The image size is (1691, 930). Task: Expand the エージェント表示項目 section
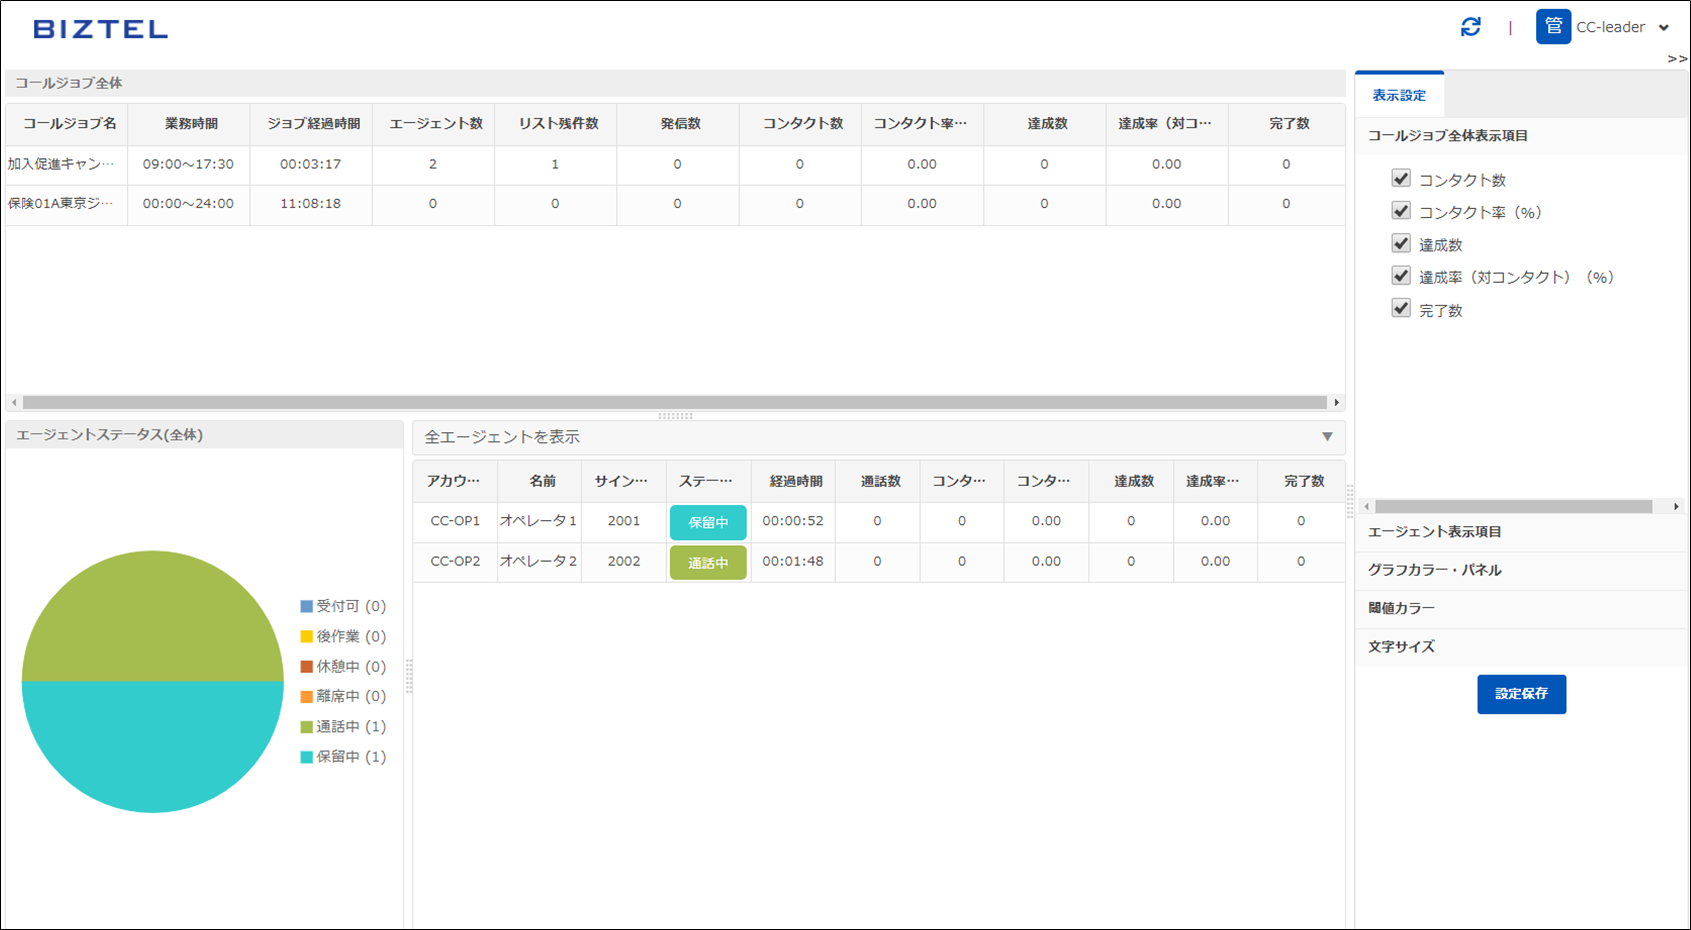1435,532
